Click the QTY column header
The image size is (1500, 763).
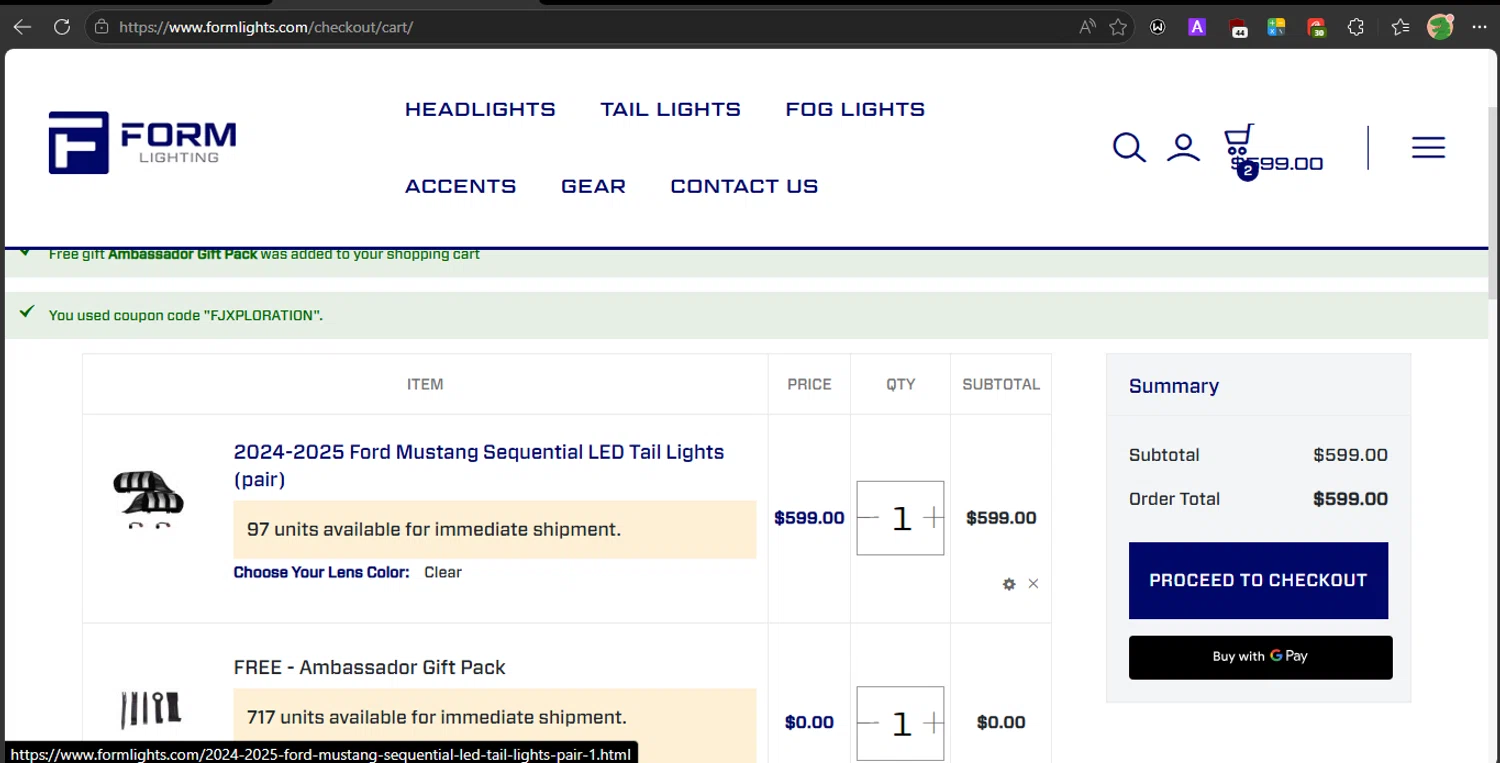tap(901, 384)
